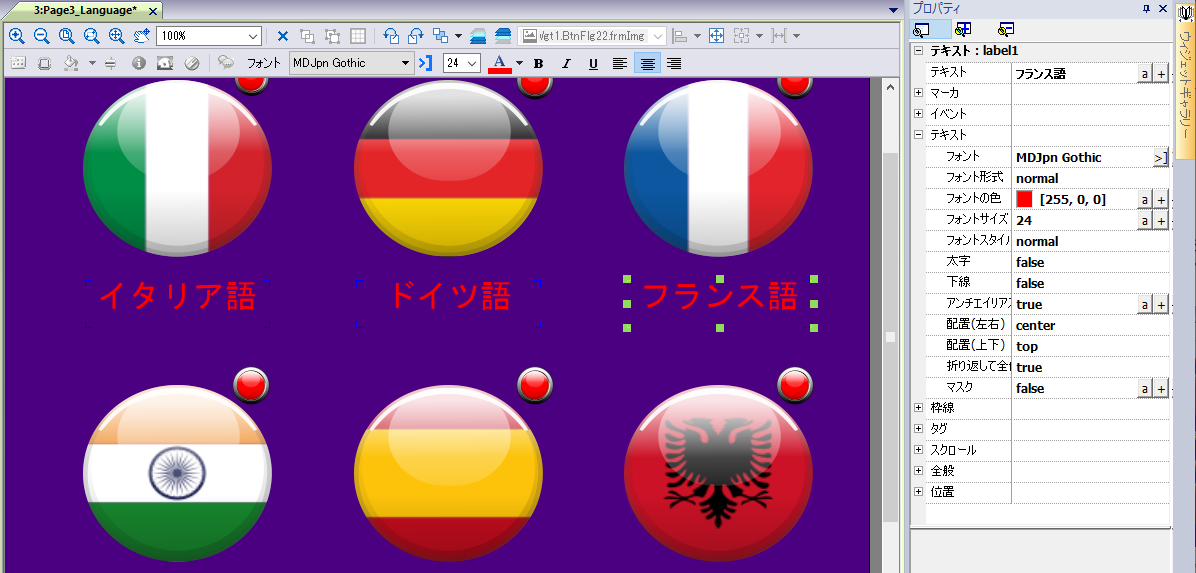Toggle underline formatting
The image size is (1196, 573).
tap(593, 64)
